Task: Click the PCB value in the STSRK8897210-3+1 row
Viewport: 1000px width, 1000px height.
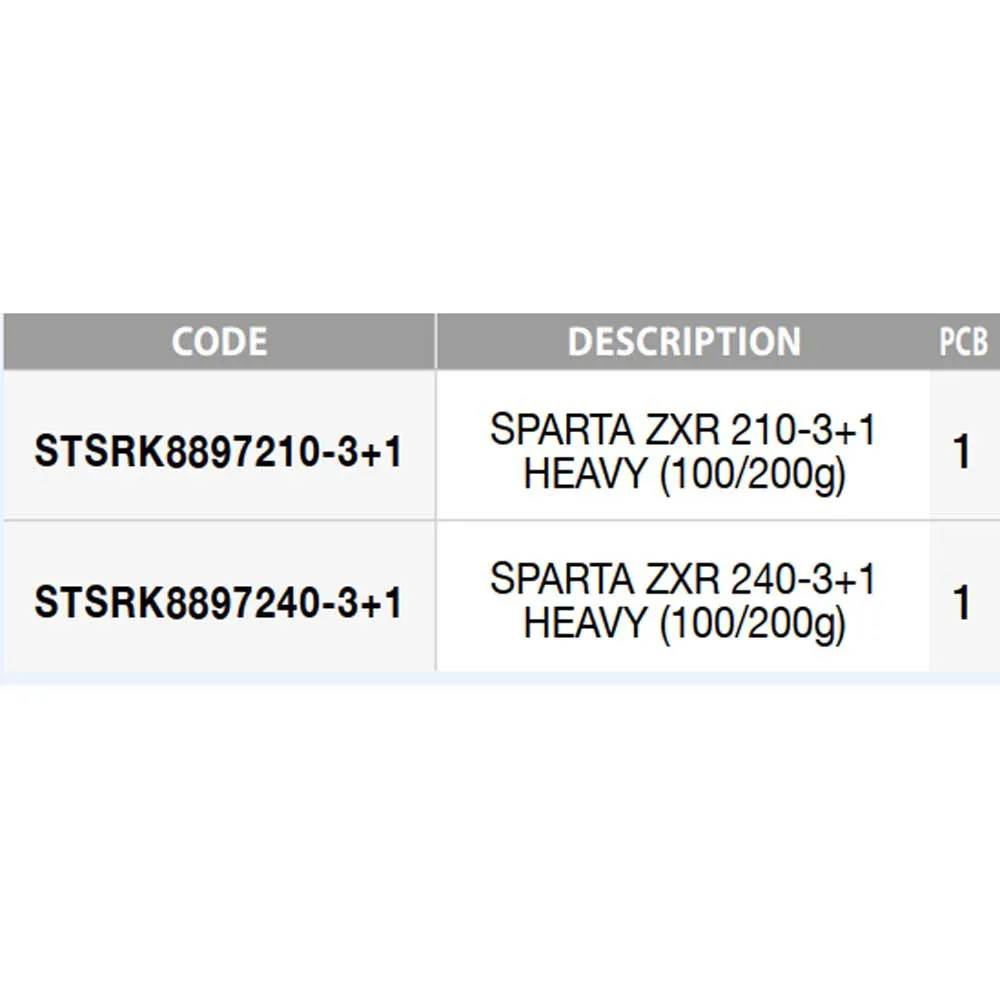Action: click(962, 452)
